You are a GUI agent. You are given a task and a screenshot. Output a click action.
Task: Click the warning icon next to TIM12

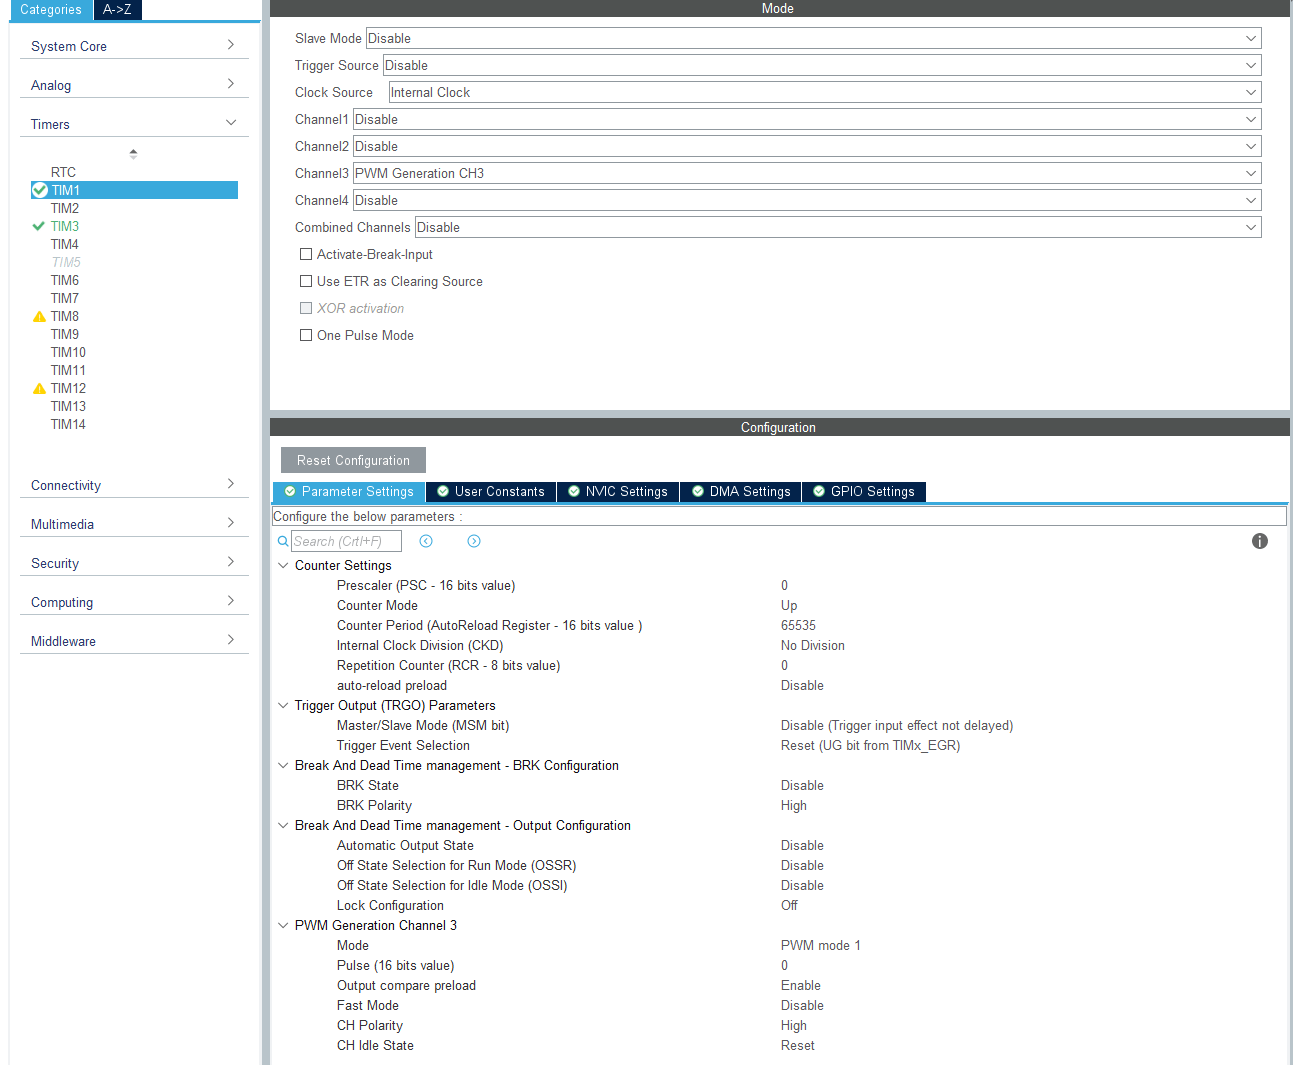pyautogui.click(x=40, y=388)
